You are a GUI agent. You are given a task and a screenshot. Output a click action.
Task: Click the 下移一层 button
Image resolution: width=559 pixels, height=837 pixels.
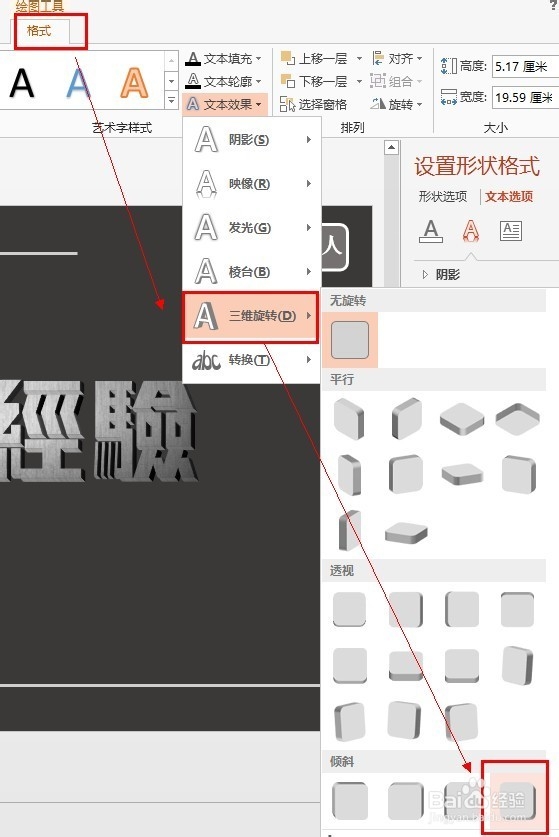click(314, 81)
